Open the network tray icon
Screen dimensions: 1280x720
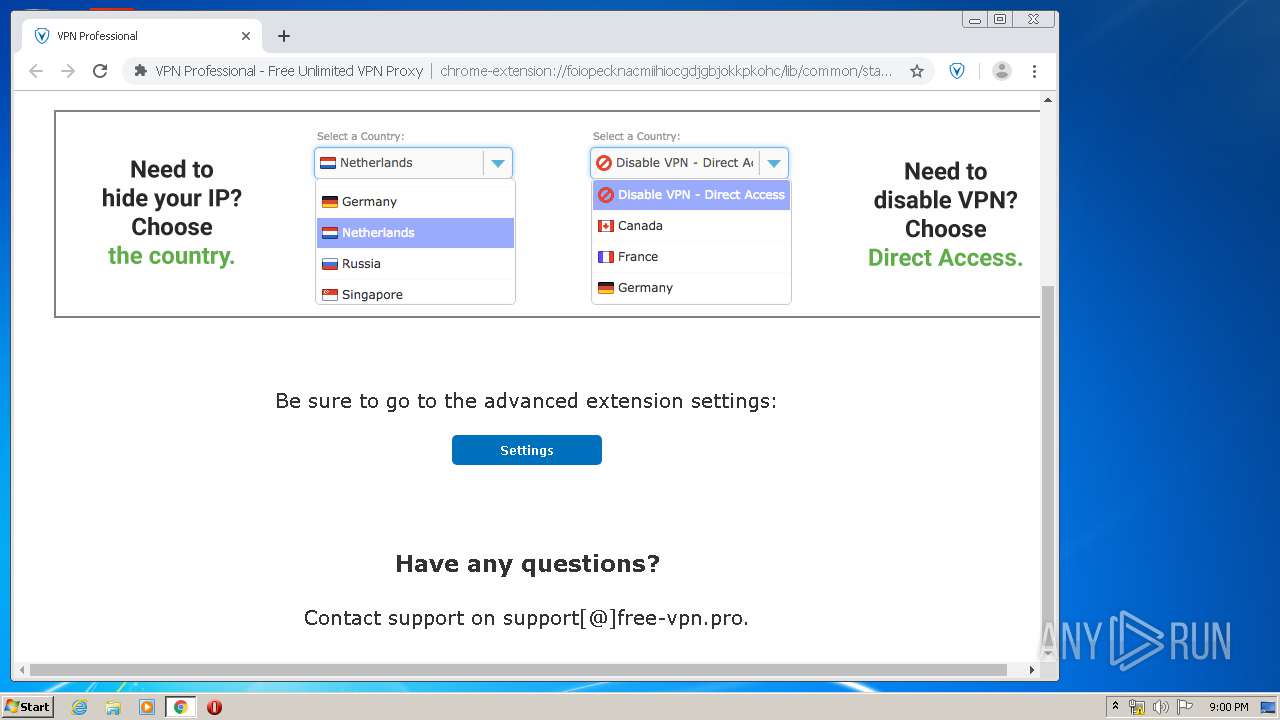click(1136, 707)
